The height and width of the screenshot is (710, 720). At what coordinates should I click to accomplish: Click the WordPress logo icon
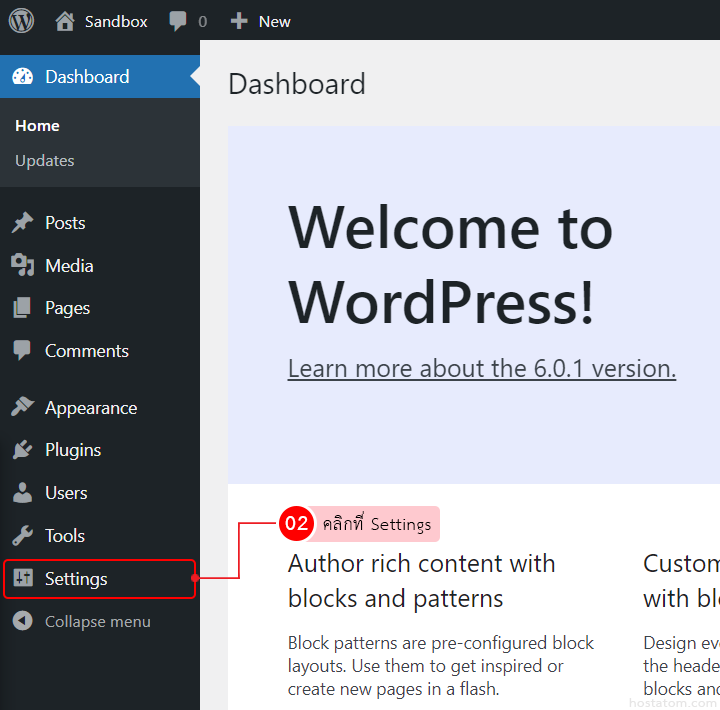[x=22, y=21]
